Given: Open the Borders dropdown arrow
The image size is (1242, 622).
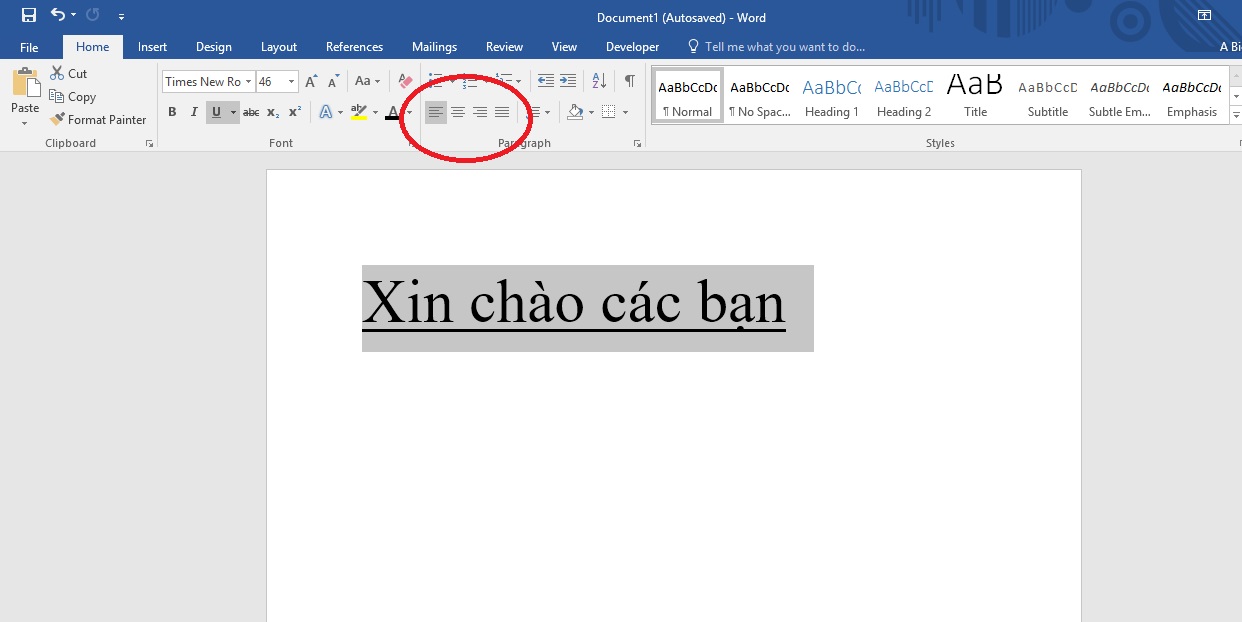Looking at the screenshot, I should [625, 112].
